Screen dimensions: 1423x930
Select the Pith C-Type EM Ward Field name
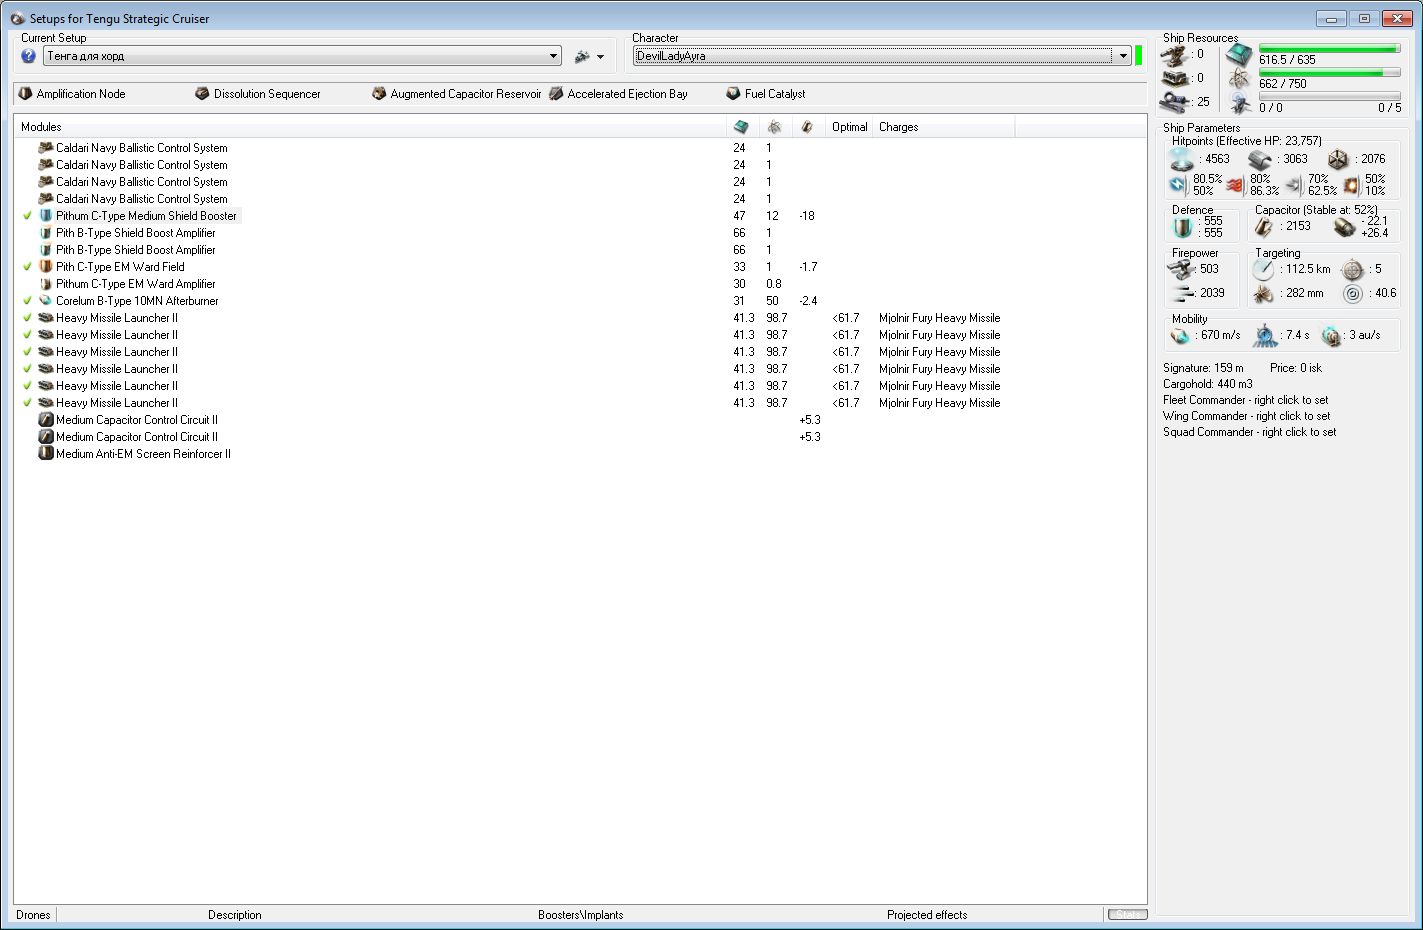[120, 267]
